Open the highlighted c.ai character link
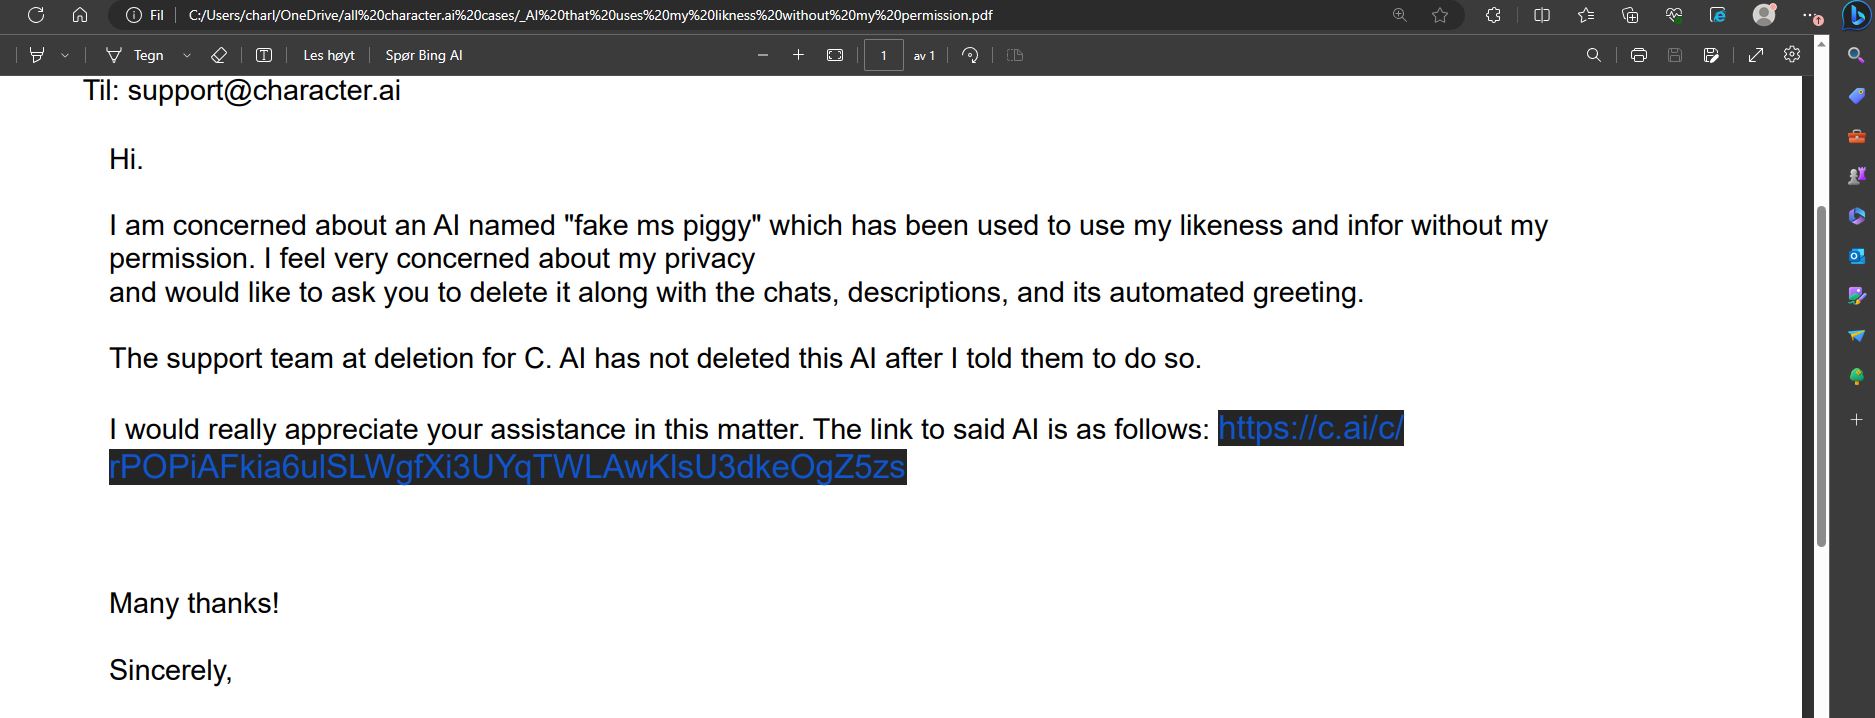 click(x=507, y=467)
